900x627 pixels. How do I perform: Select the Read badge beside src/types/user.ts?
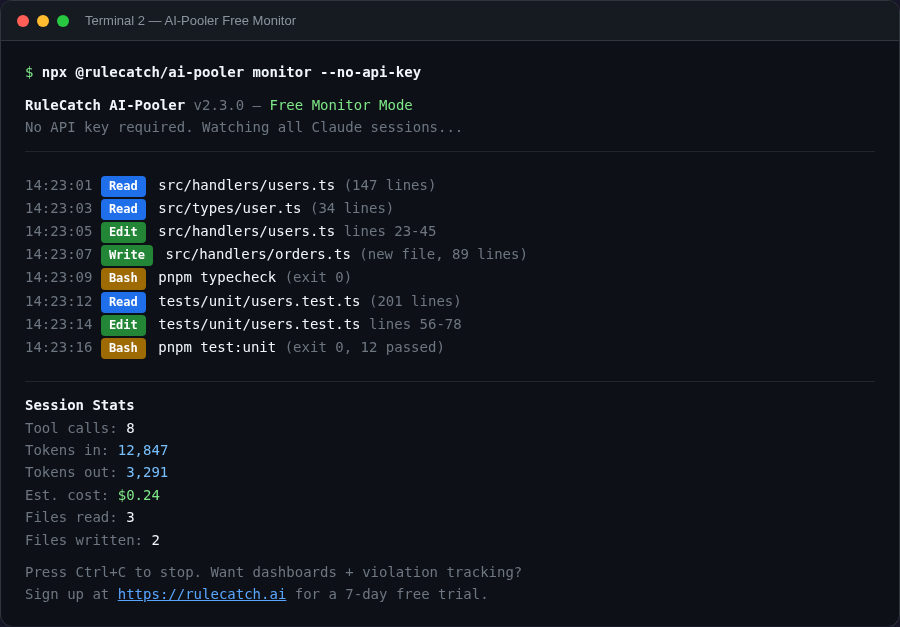tap(123, 208)
